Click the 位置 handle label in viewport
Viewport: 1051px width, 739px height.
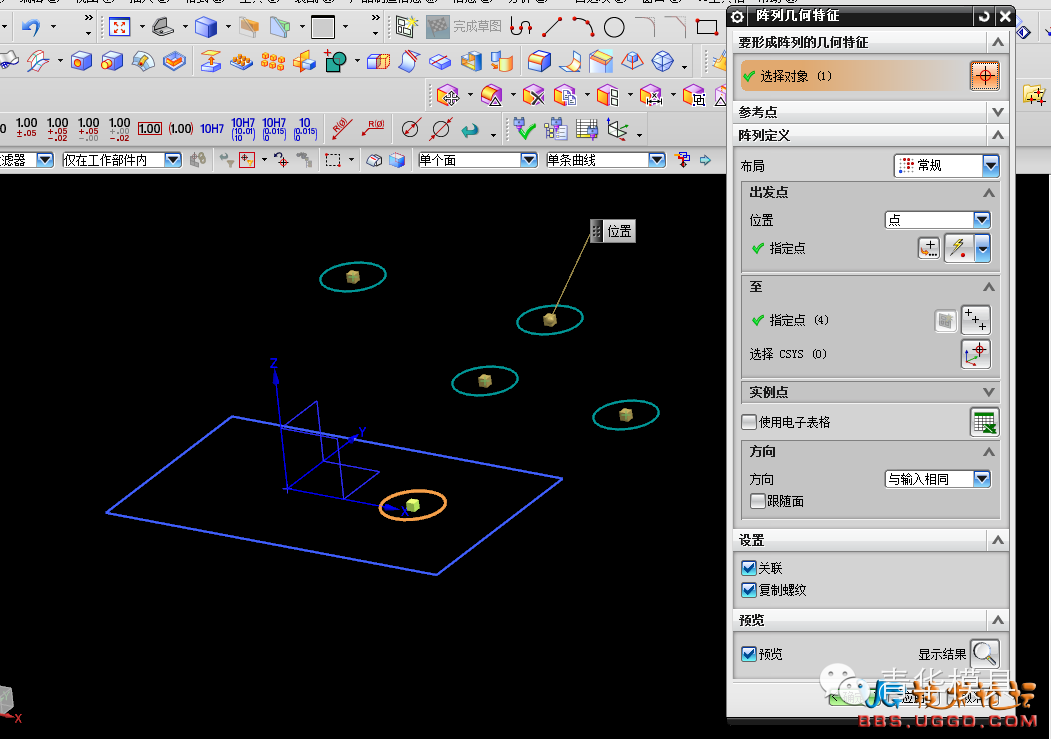(613, 231)
